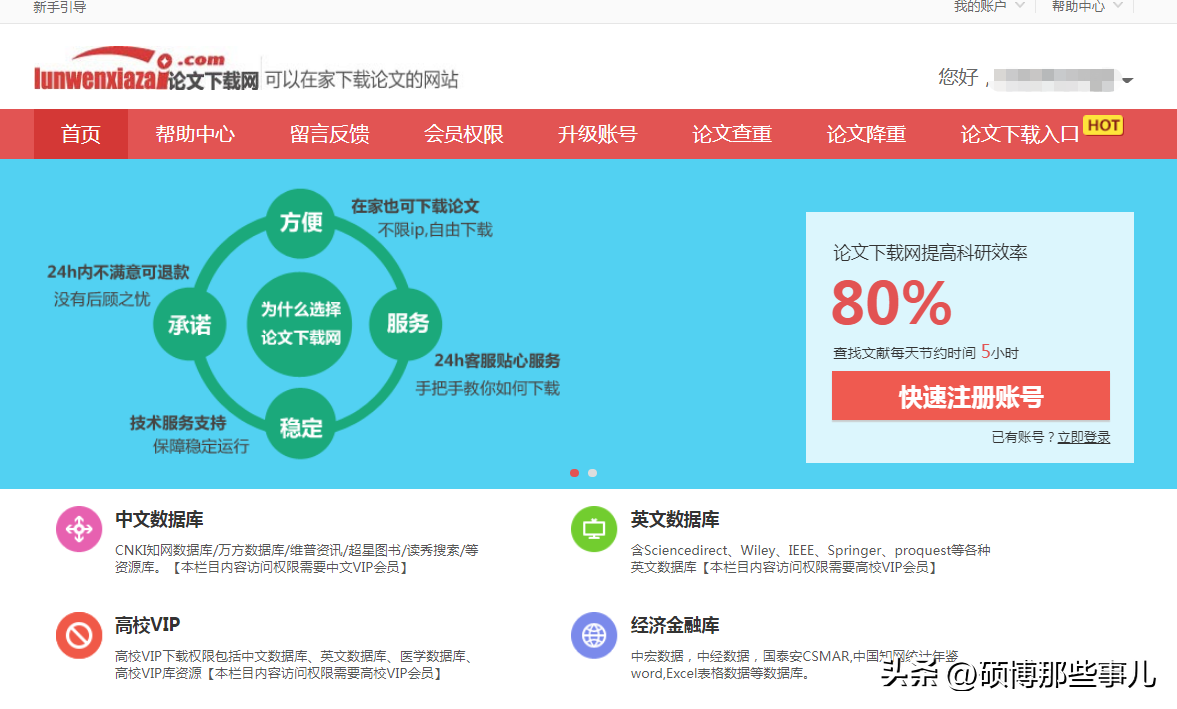Click the green 稳定 circle in the diagram
Image resolution: width=1177 pixels, height=709 pixels.
[300, 427]
